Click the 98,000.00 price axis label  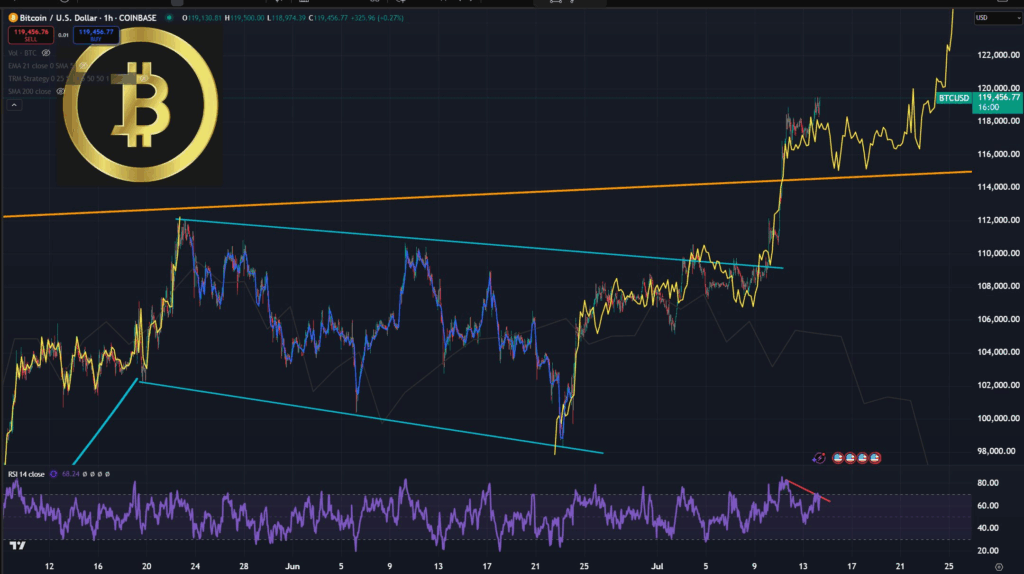point(996,451)
